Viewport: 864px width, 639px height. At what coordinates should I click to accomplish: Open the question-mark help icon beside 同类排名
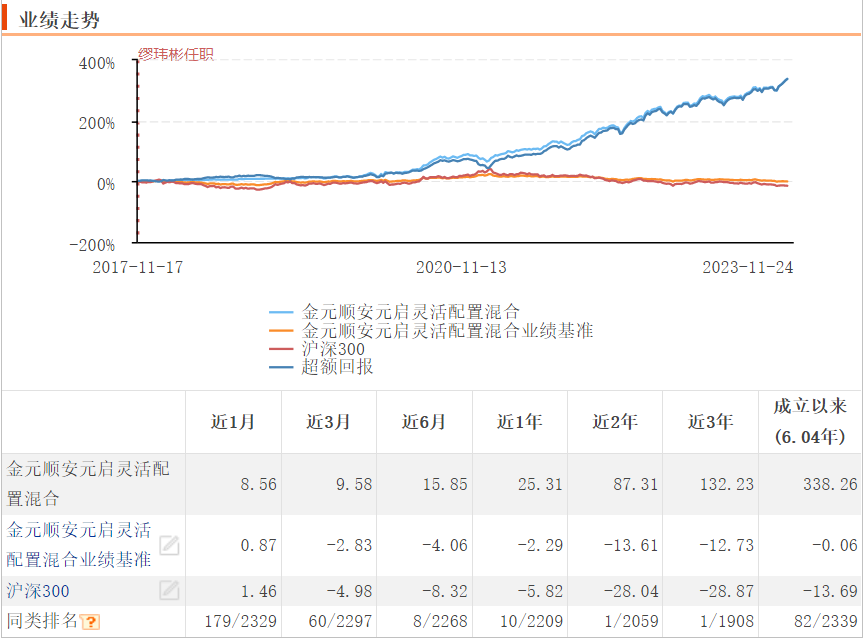click(x=90, y=622)
